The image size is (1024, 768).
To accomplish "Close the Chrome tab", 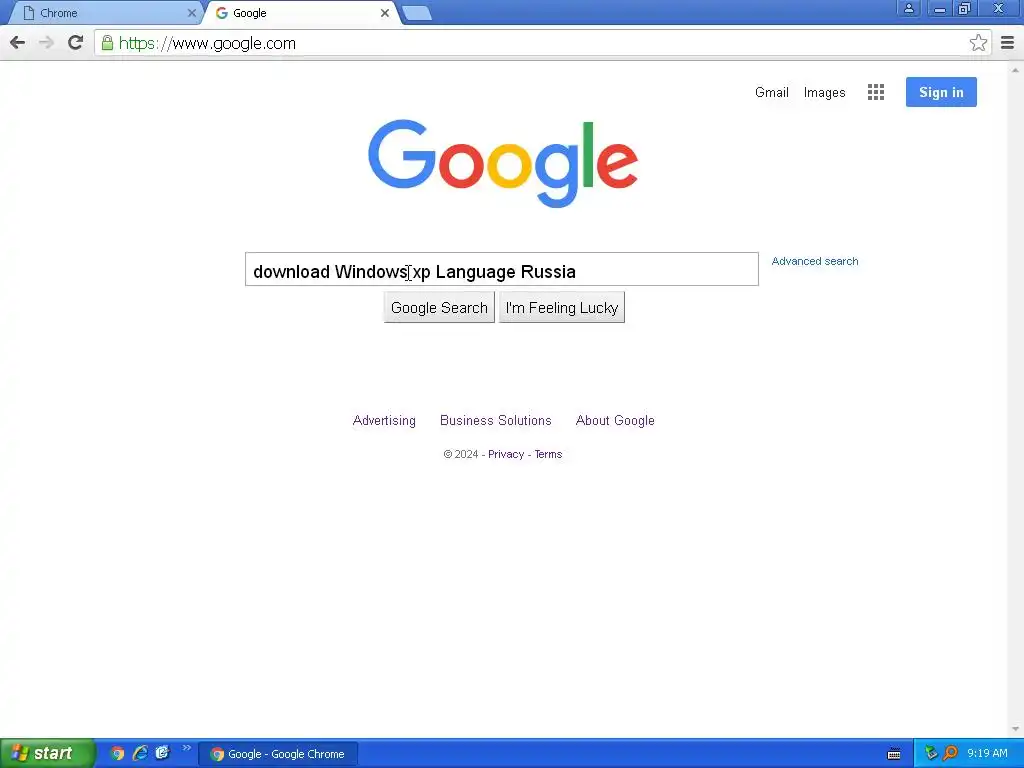I will click(191, 12).
